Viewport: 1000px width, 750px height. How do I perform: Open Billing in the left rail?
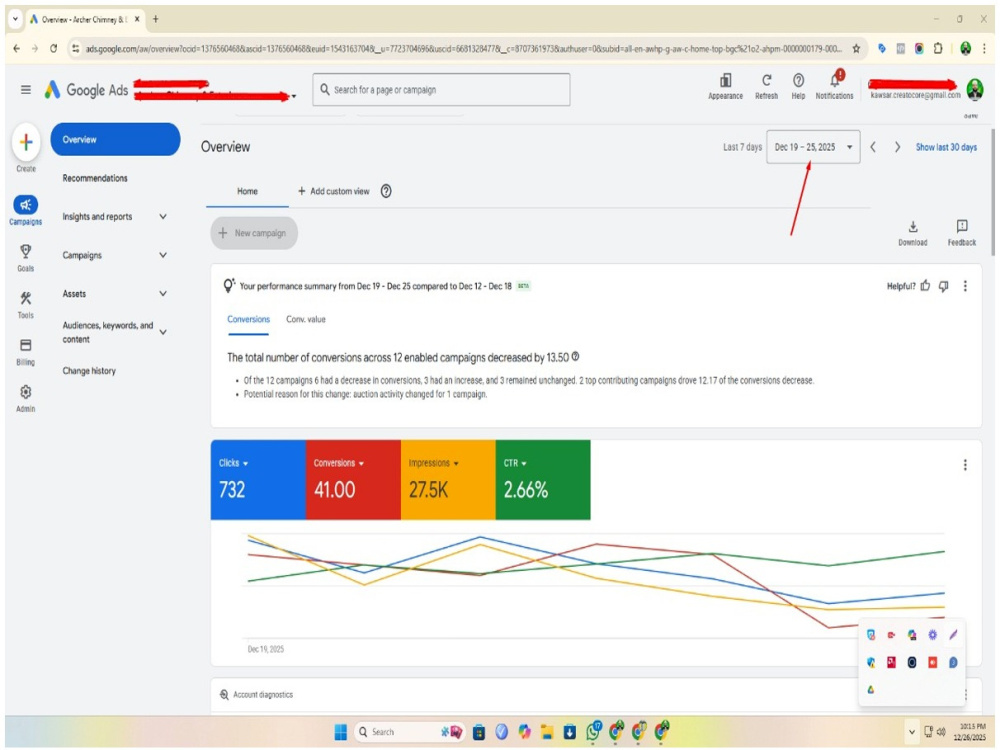[x=26, y=351]
